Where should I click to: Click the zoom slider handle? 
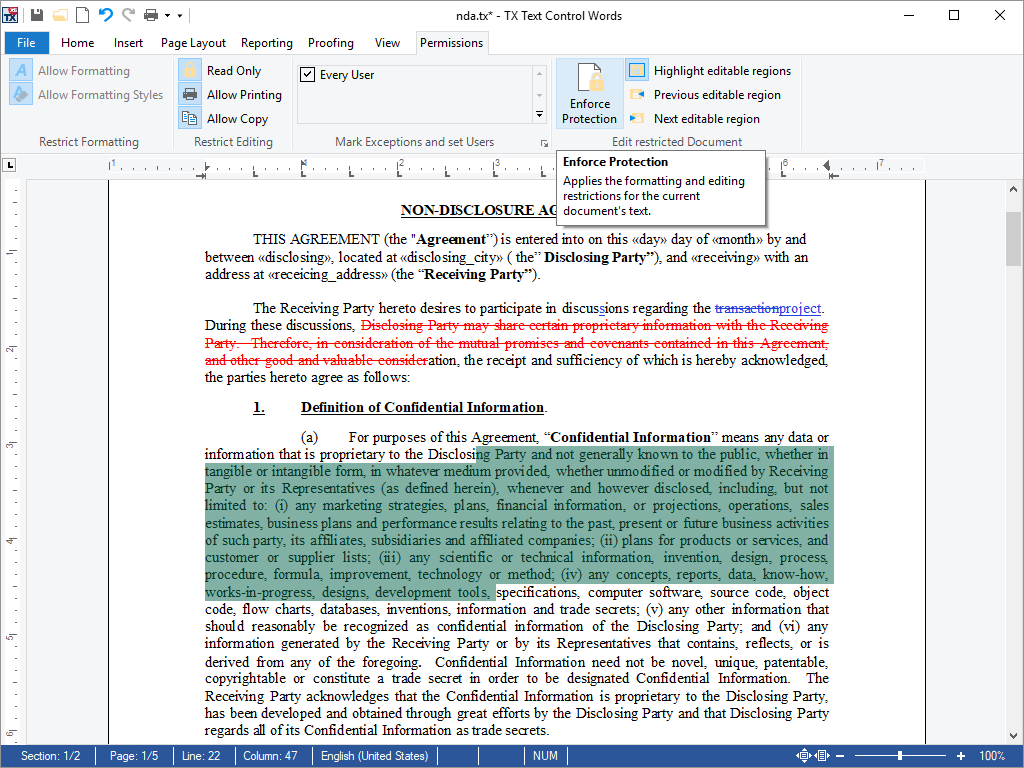900,756
